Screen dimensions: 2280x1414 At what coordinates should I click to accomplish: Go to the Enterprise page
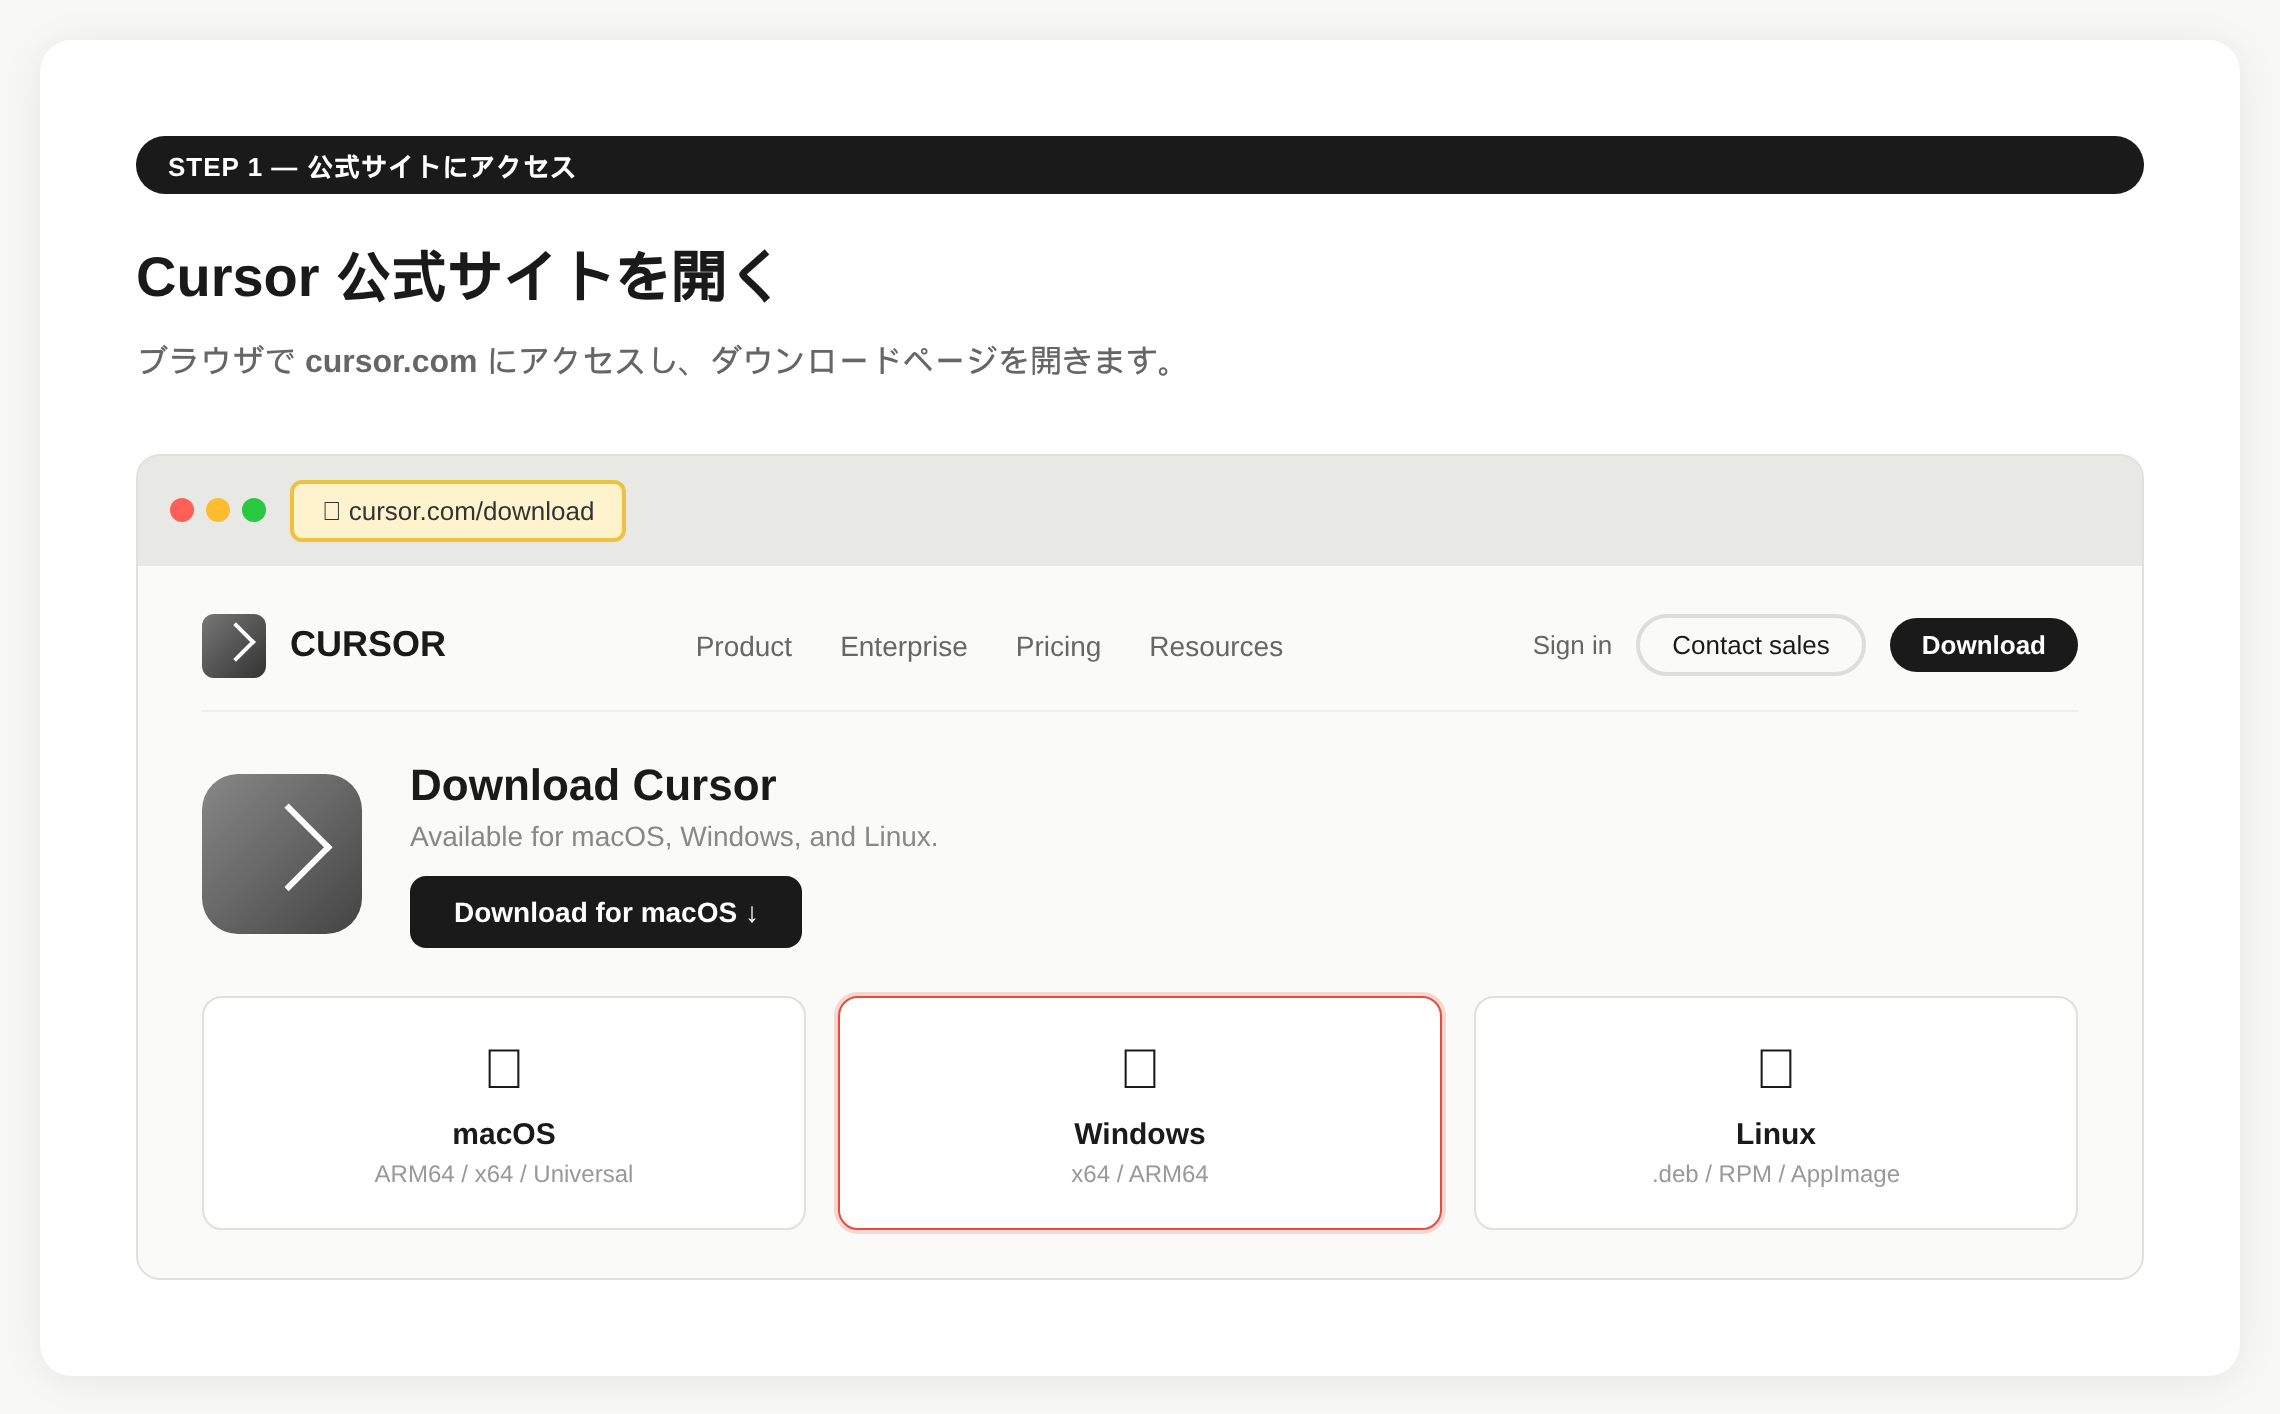click(903, 646)
